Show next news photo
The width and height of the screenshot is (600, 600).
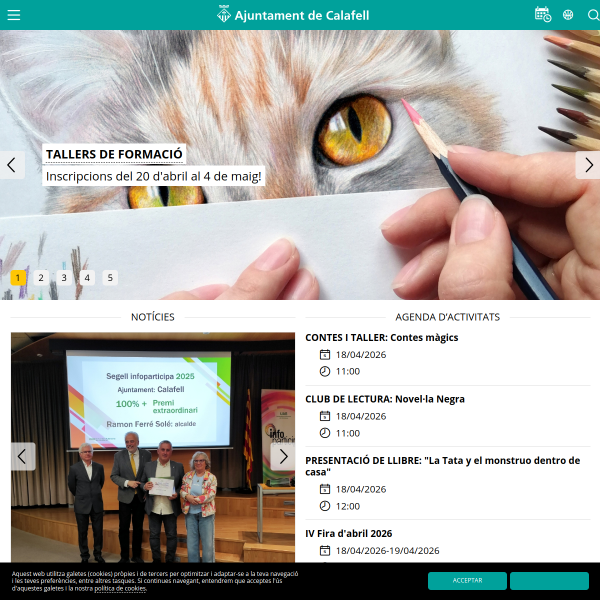pyautogui.click(x=283, y=456)
